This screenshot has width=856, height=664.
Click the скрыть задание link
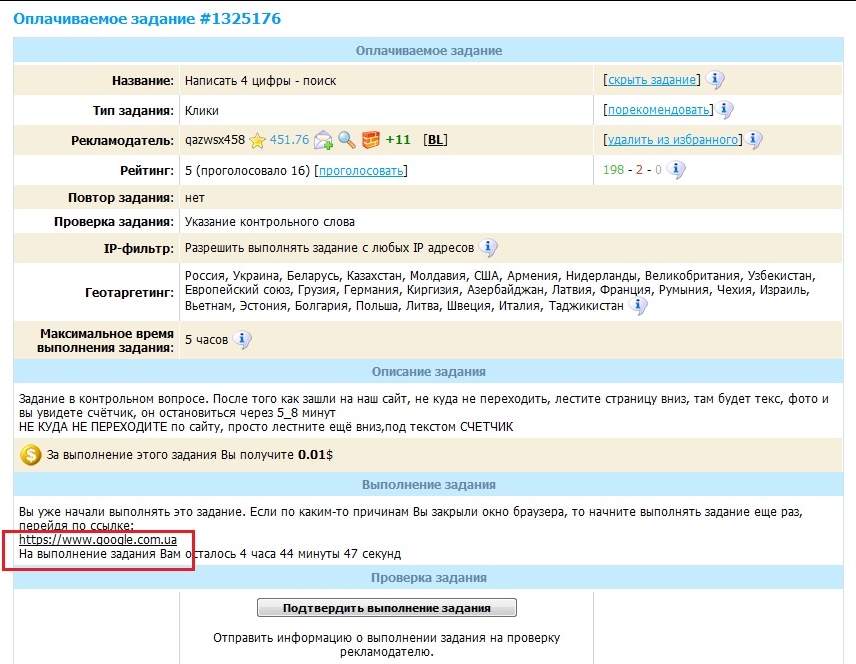652,80
